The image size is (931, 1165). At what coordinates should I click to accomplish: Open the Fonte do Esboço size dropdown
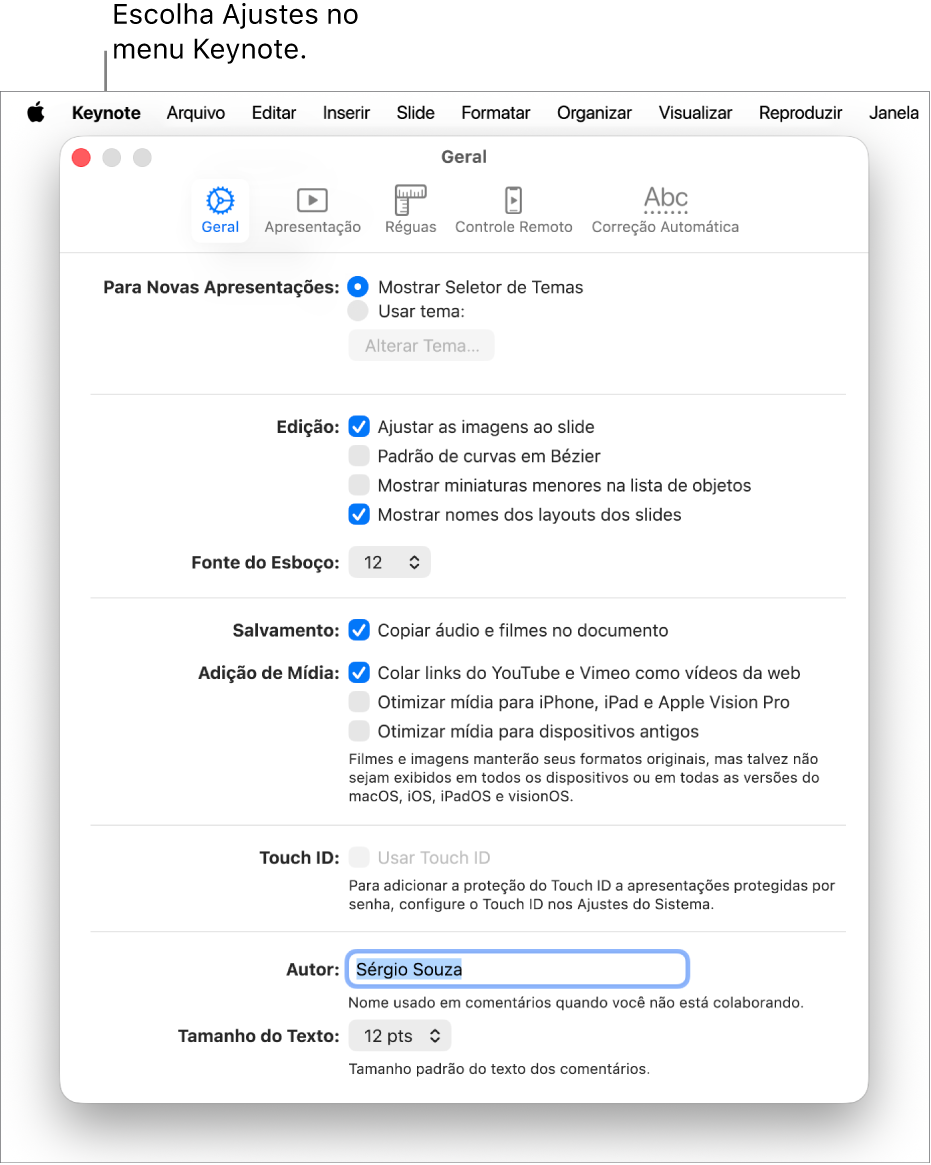389,562
